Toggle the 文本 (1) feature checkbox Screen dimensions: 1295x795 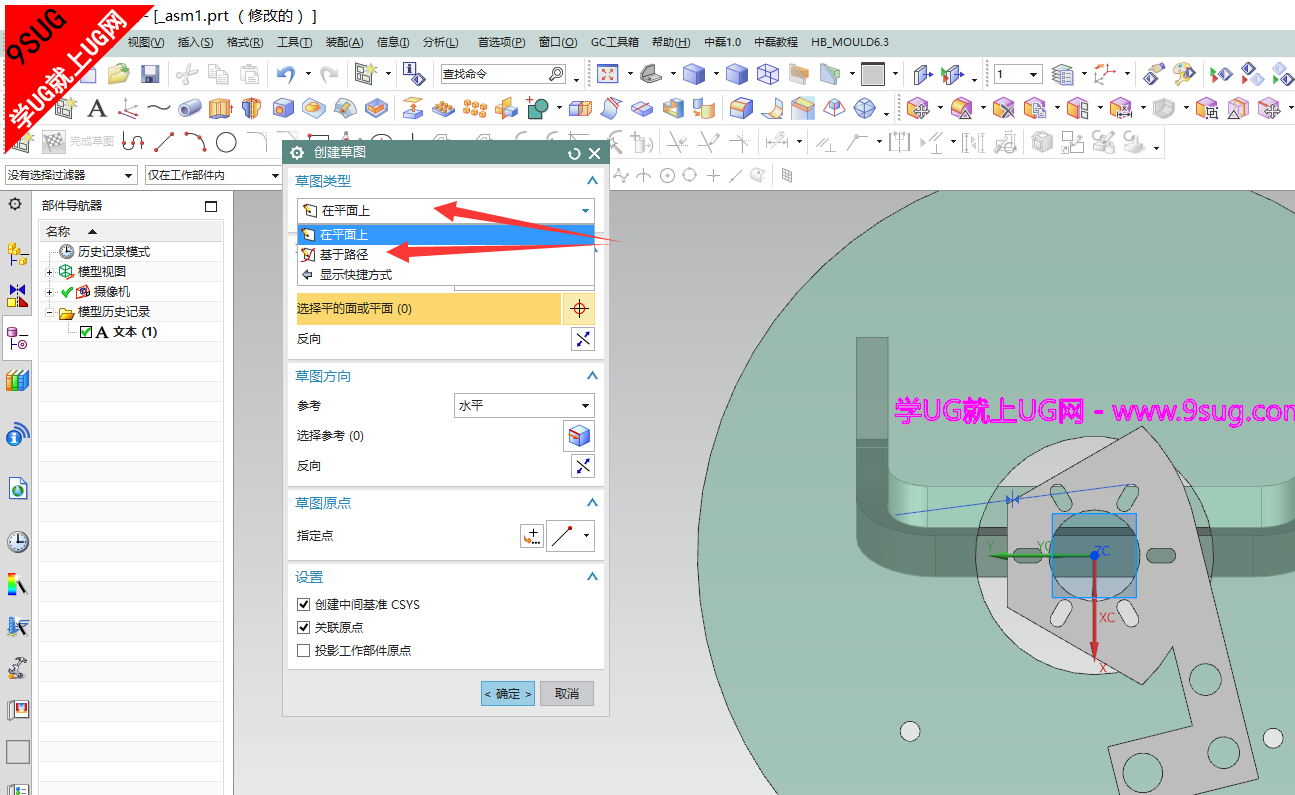(86, 332)
